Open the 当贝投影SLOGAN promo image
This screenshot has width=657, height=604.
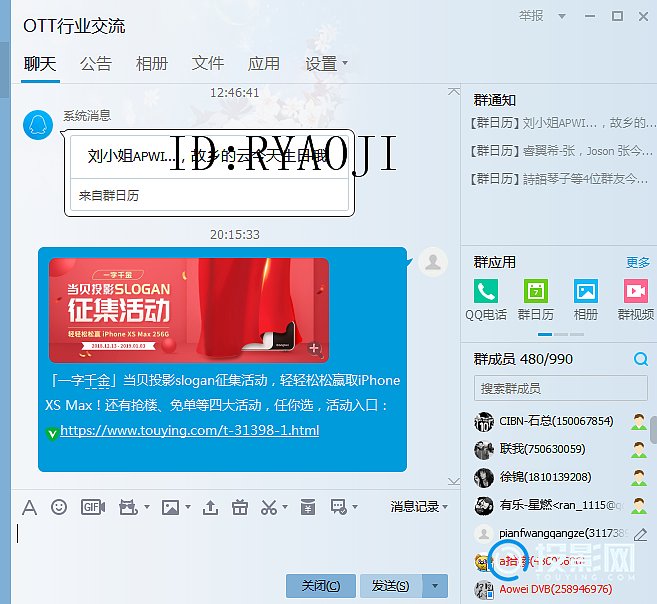[189, 310]
